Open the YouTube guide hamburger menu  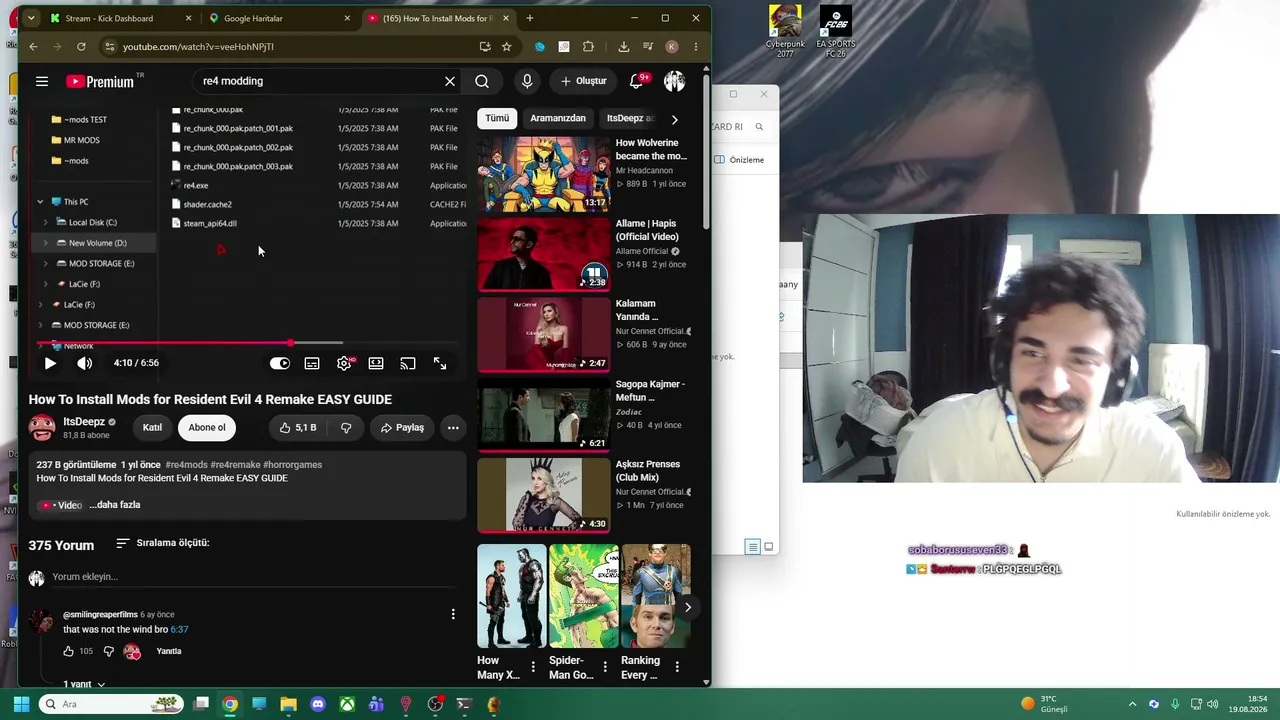42,81
